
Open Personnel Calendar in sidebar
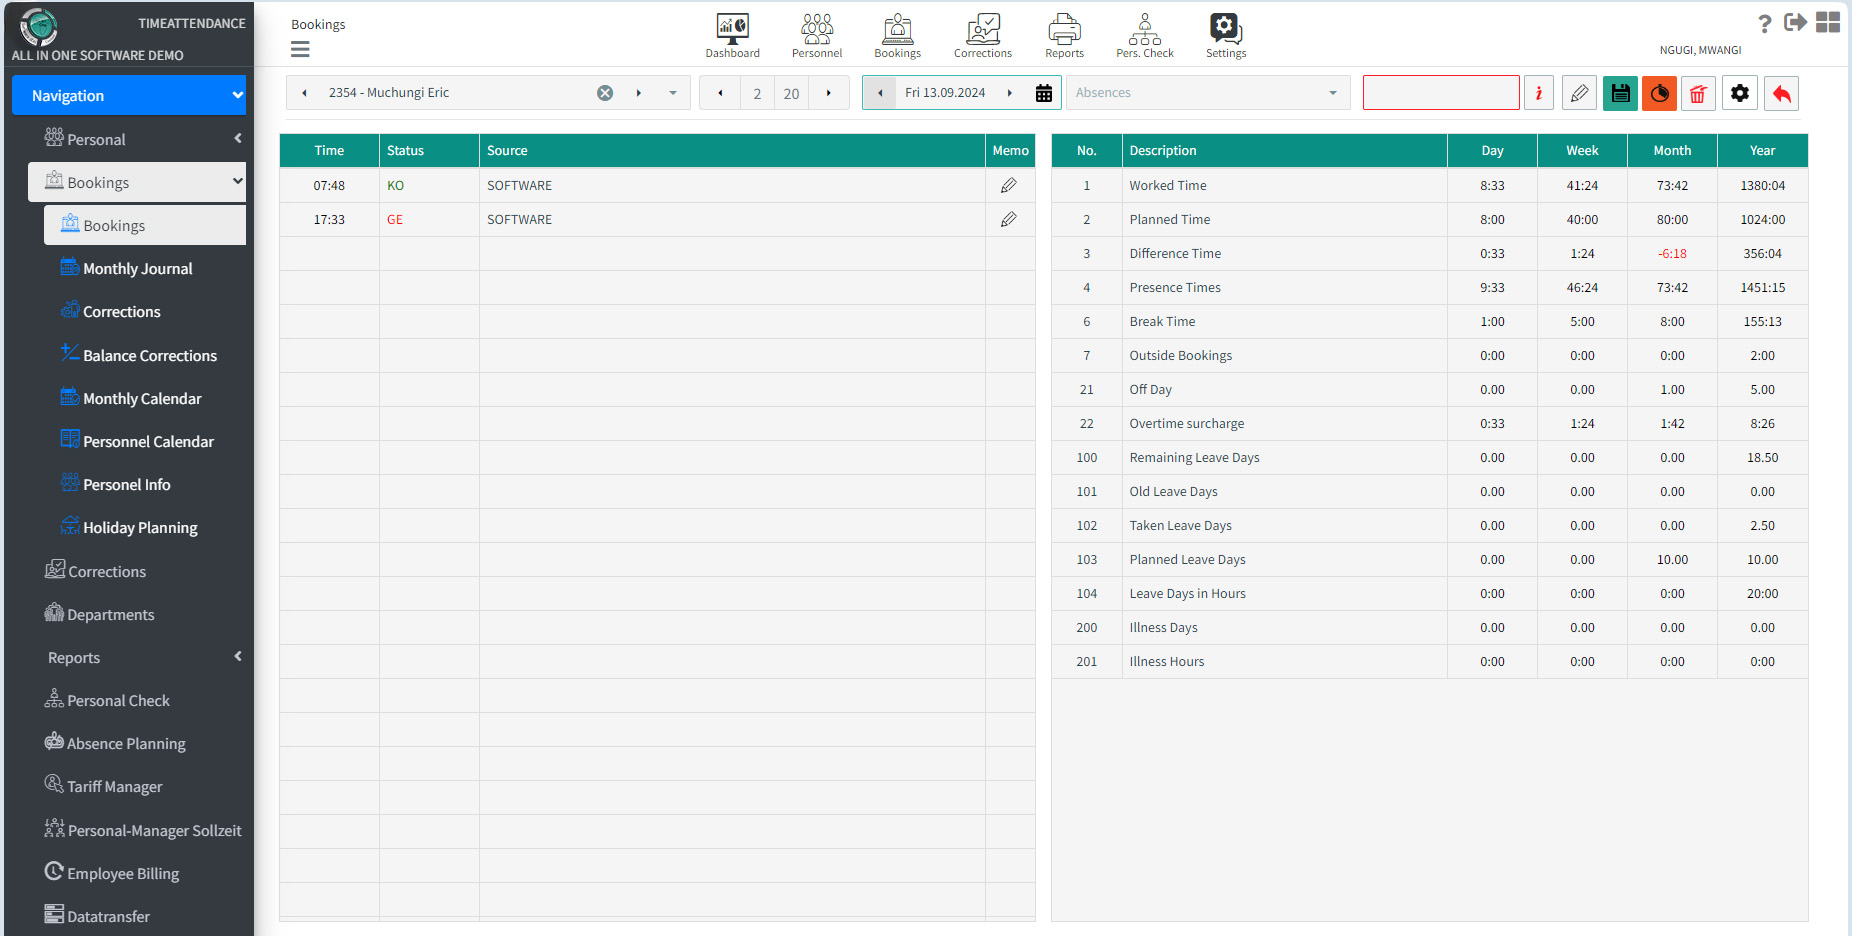148,441
